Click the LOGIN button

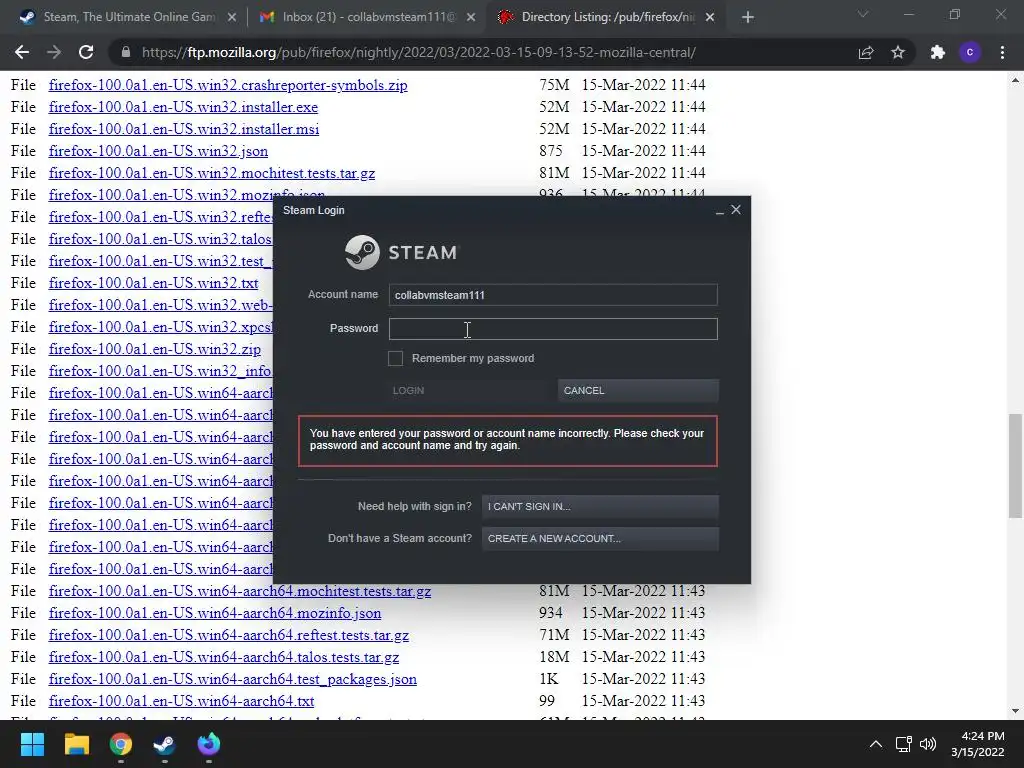coord(470,391)
